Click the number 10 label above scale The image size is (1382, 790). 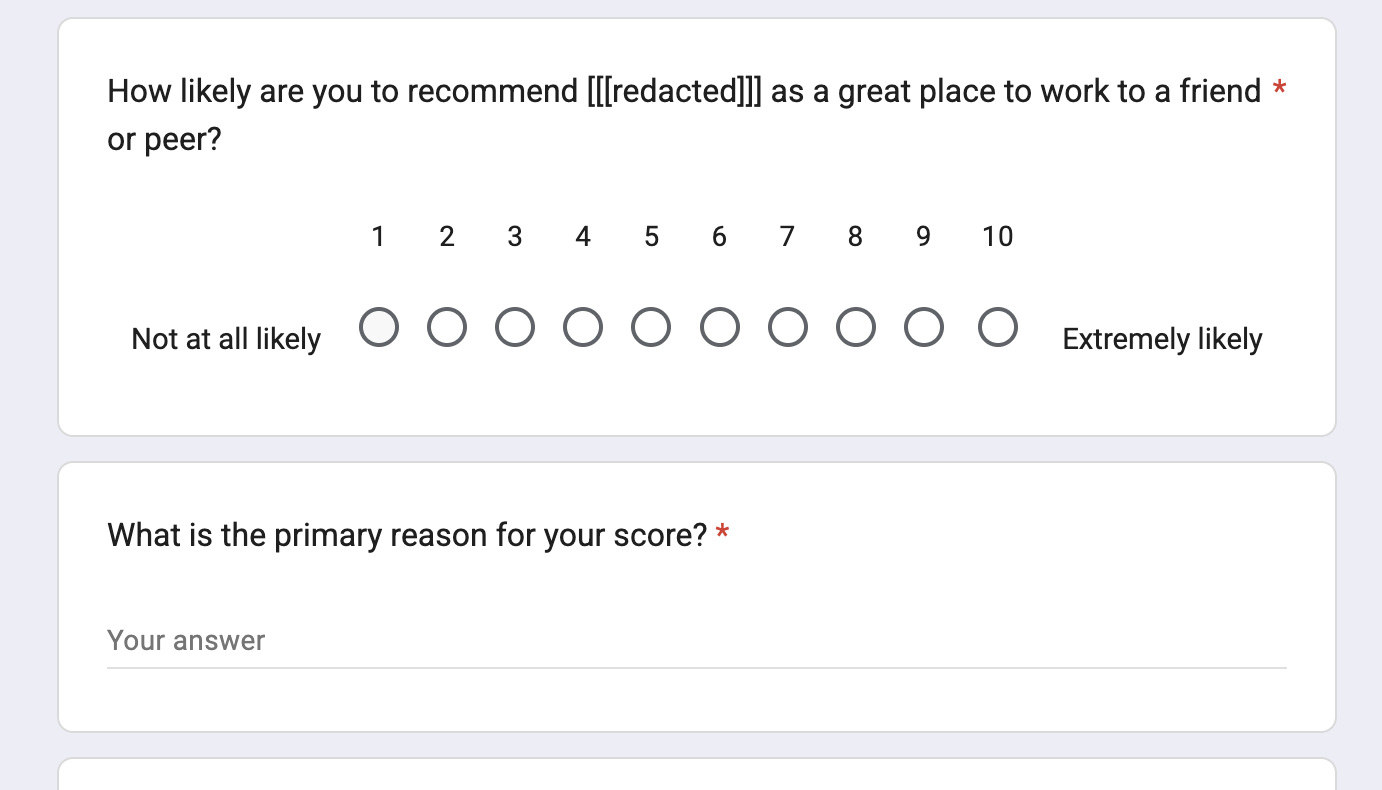click(997, 237)
